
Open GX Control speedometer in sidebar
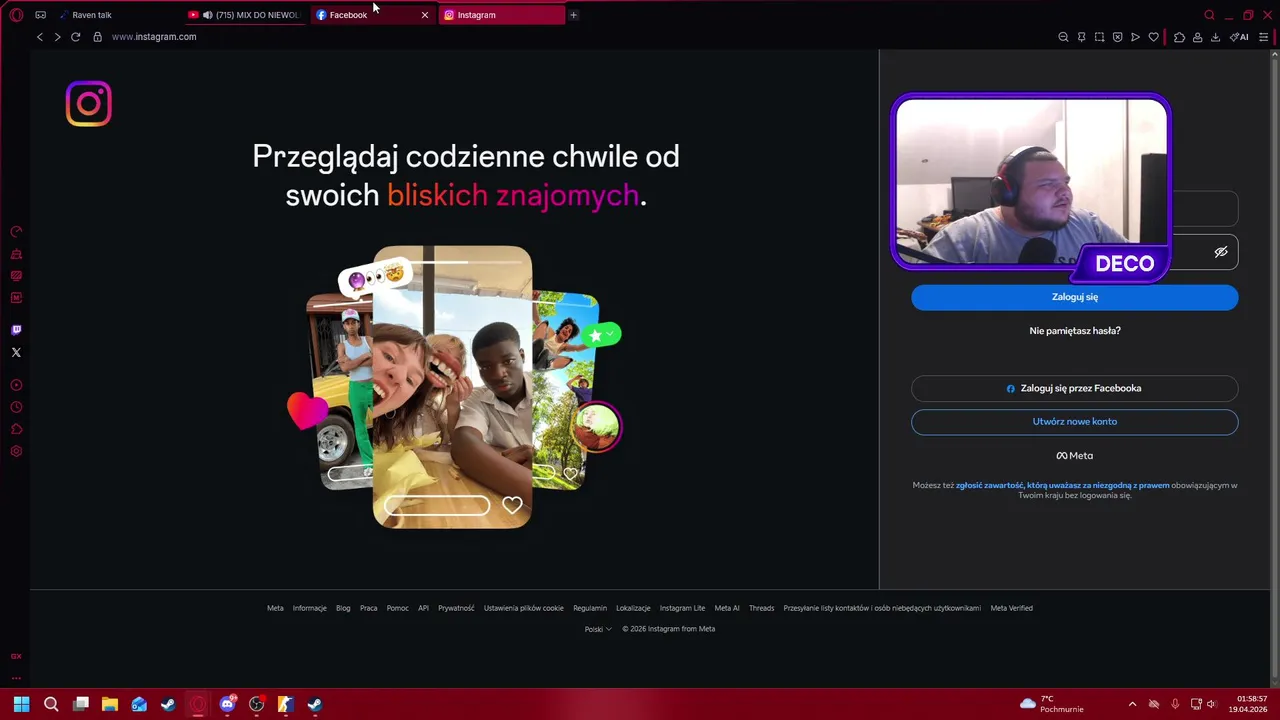pos(16,231)
